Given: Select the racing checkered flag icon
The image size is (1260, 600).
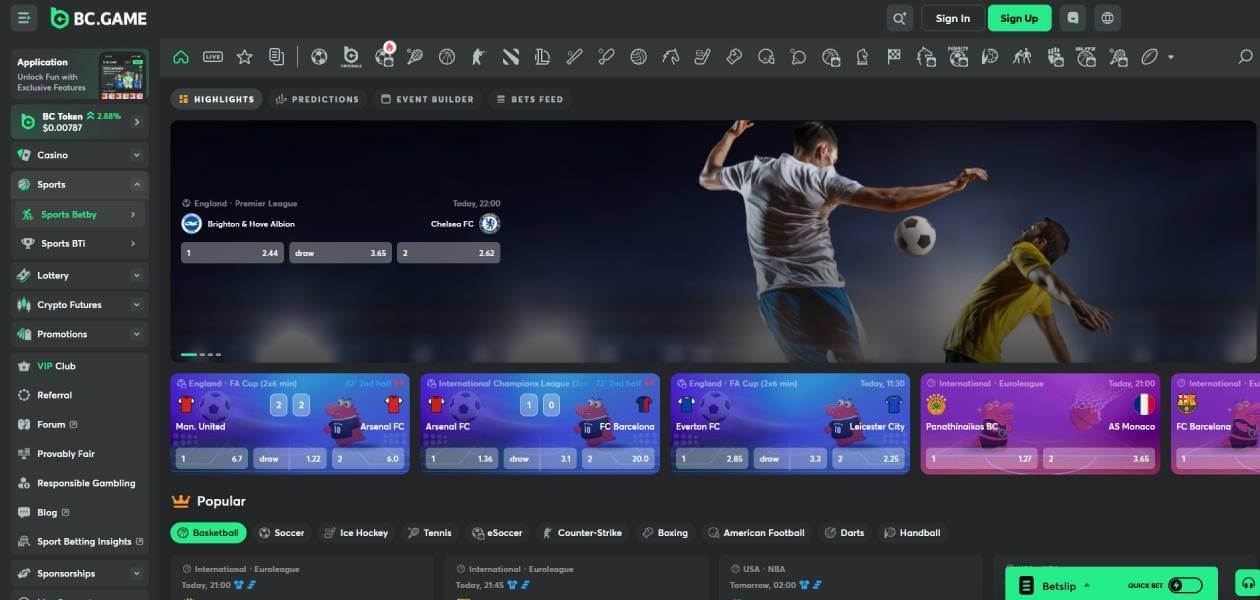Looking at the screenshot, I should point(895,57).
